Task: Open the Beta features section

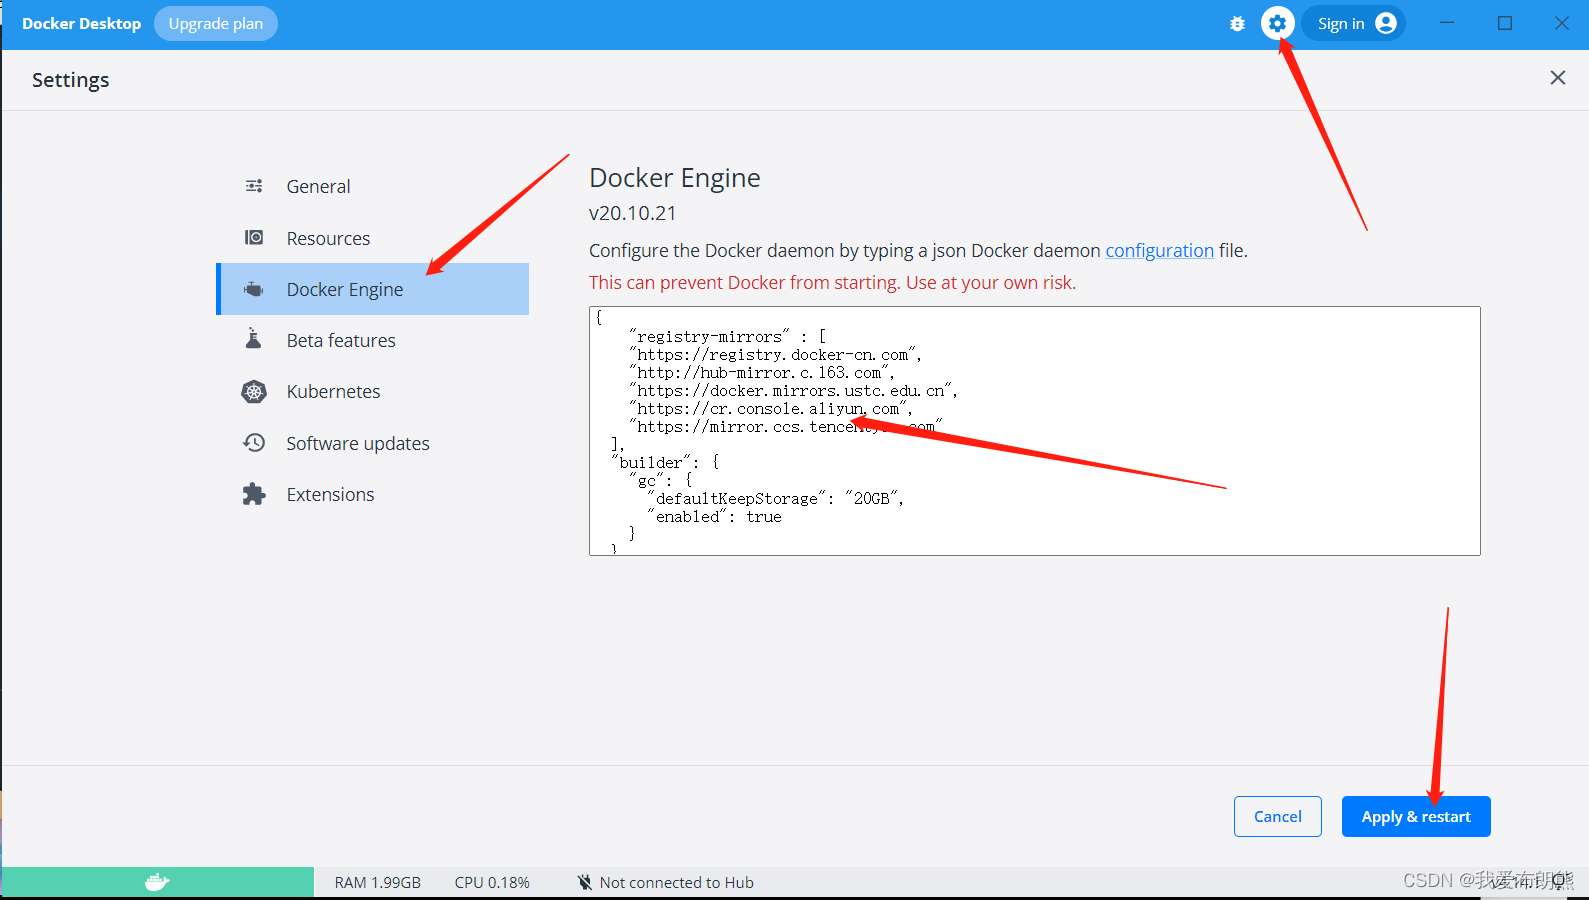Action: click(x=372, y=340)
